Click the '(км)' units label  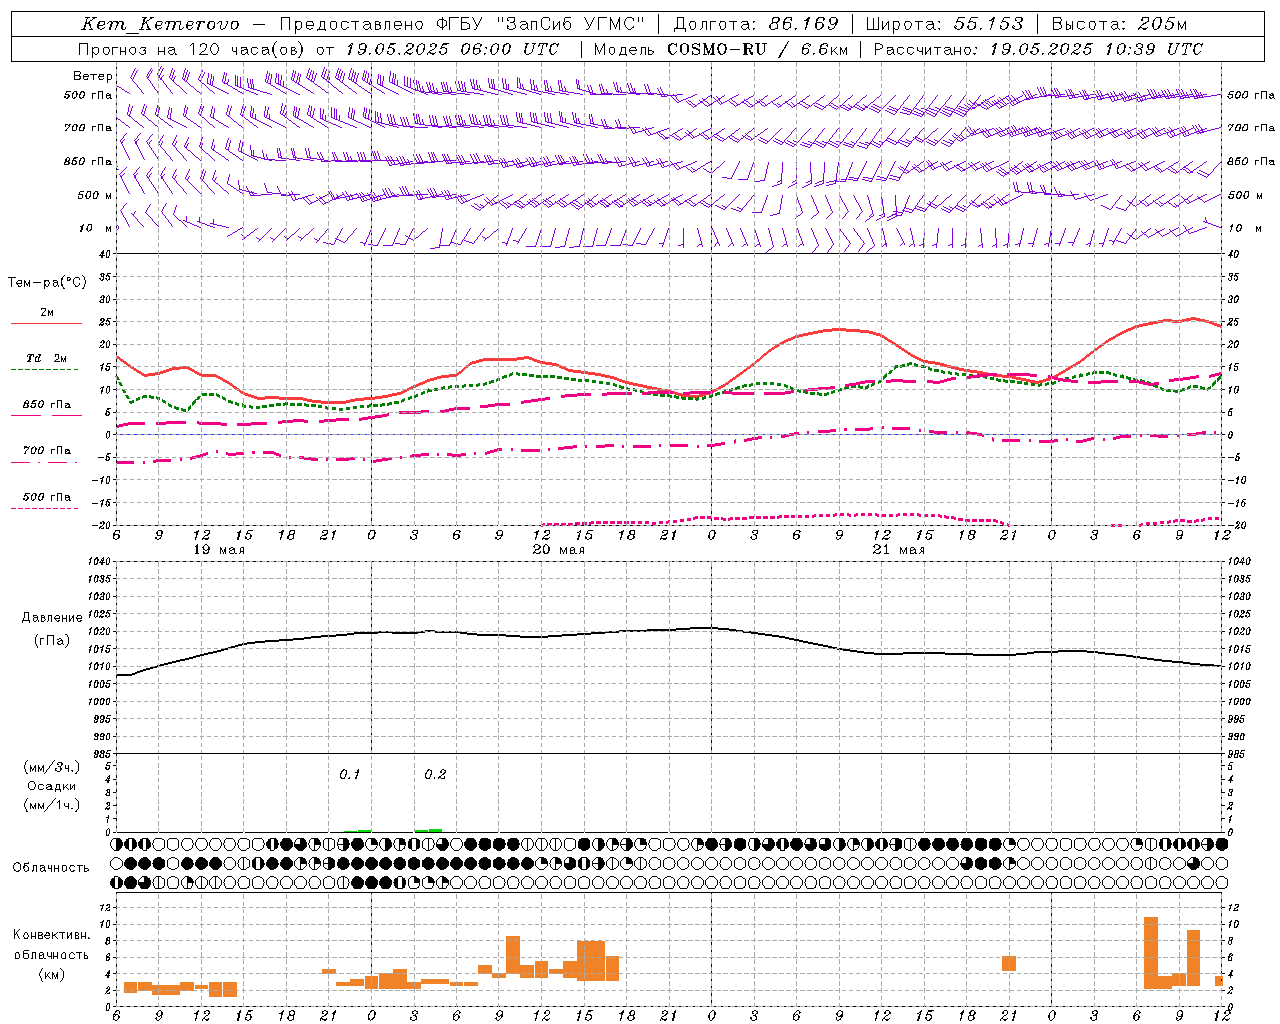click(x=52, y=974)
